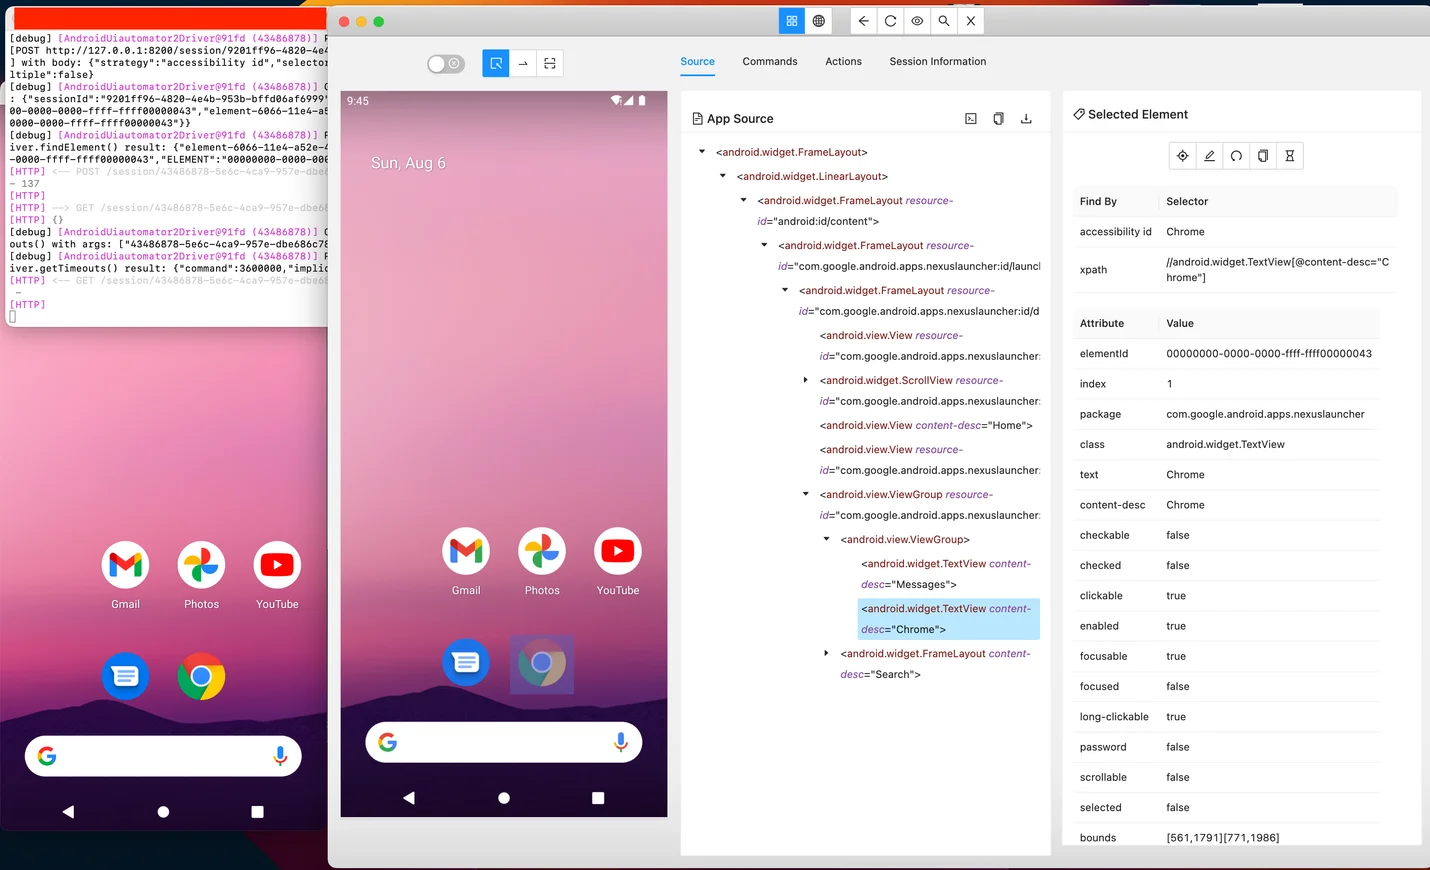Open Photos in the emulator window
This screenshot has height=870, width=1430.
click(201, 565)
